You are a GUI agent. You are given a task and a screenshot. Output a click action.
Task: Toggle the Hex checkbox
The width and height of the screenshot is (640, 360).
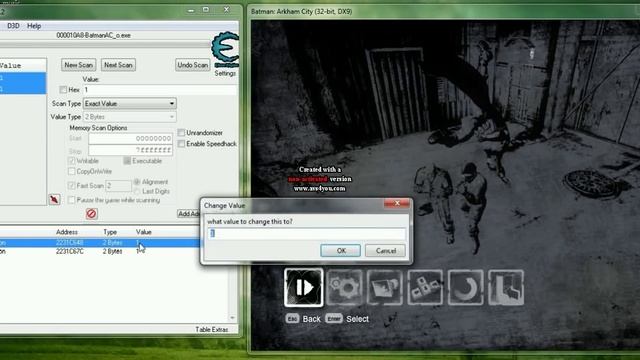[x=63, y=90]
